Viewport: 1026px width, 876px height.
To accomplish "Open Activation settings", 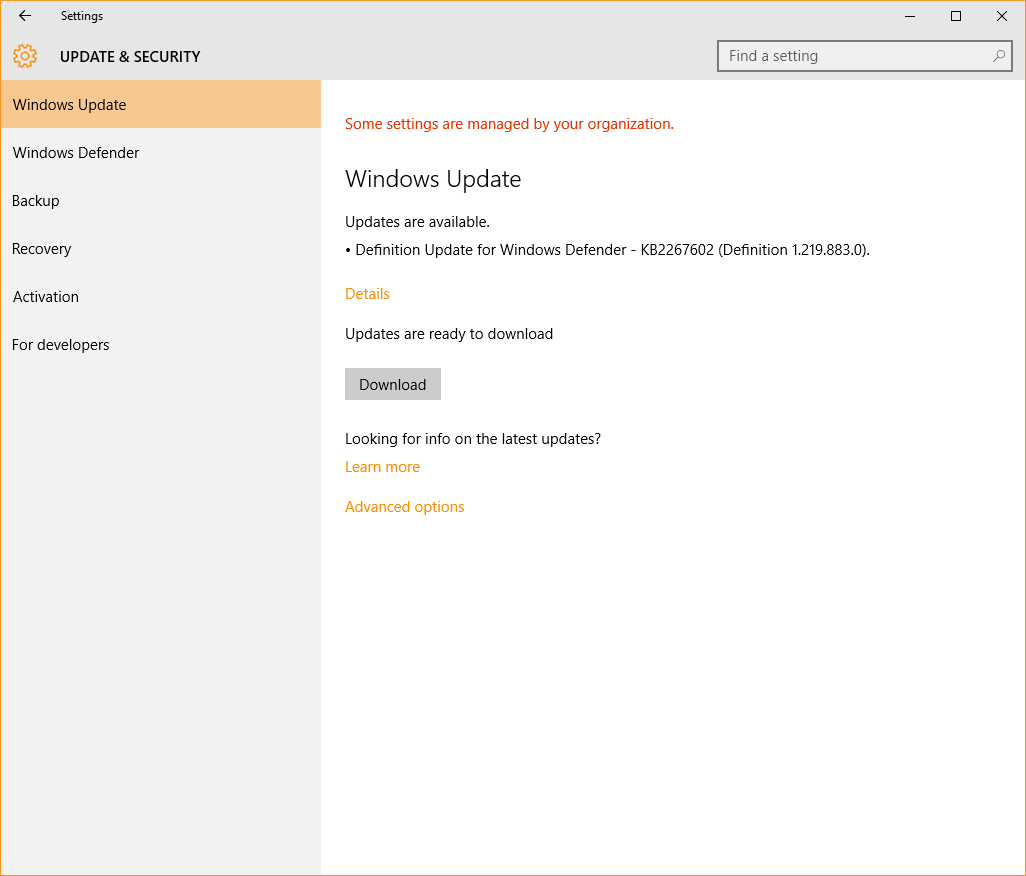I will (x=160, y=297).
